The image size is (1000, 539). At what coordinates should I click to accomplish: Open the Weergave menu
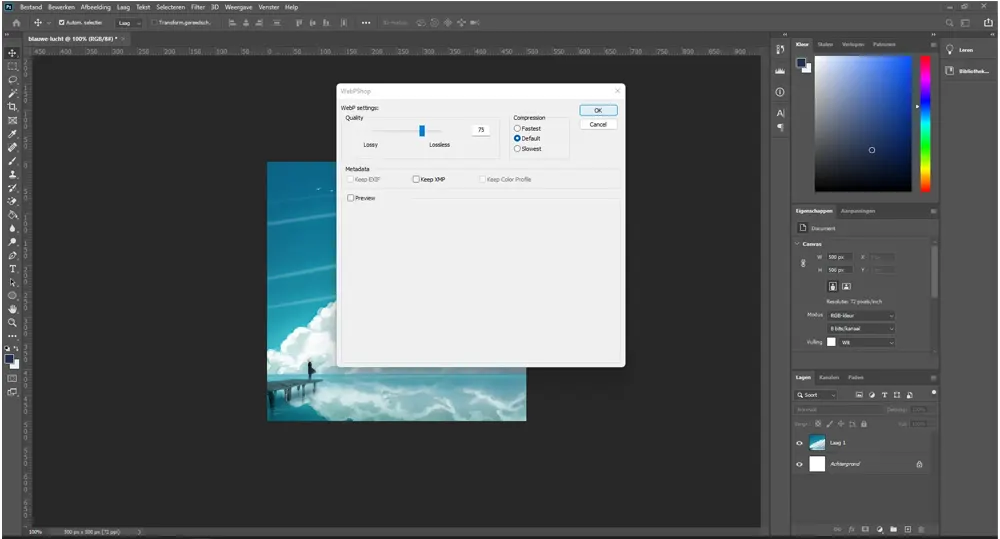click(x=239, y=7)
